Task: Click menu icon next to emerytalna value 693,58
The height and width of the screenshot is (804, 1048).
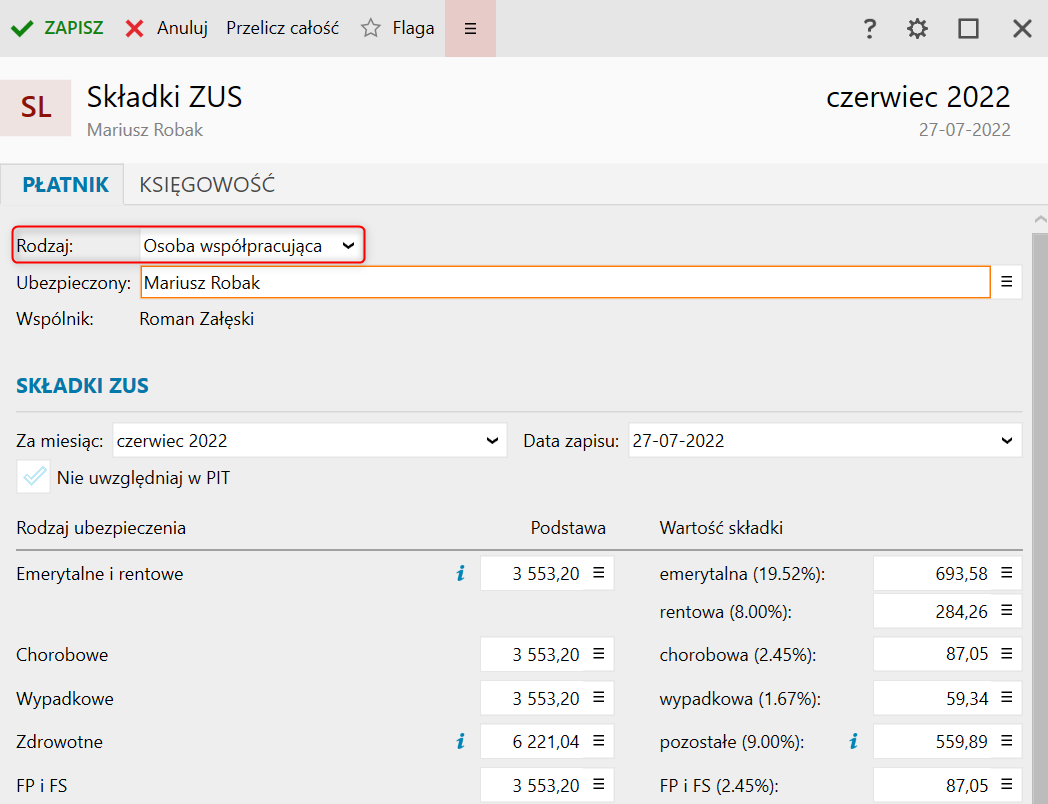Action: pos(1007,574)
